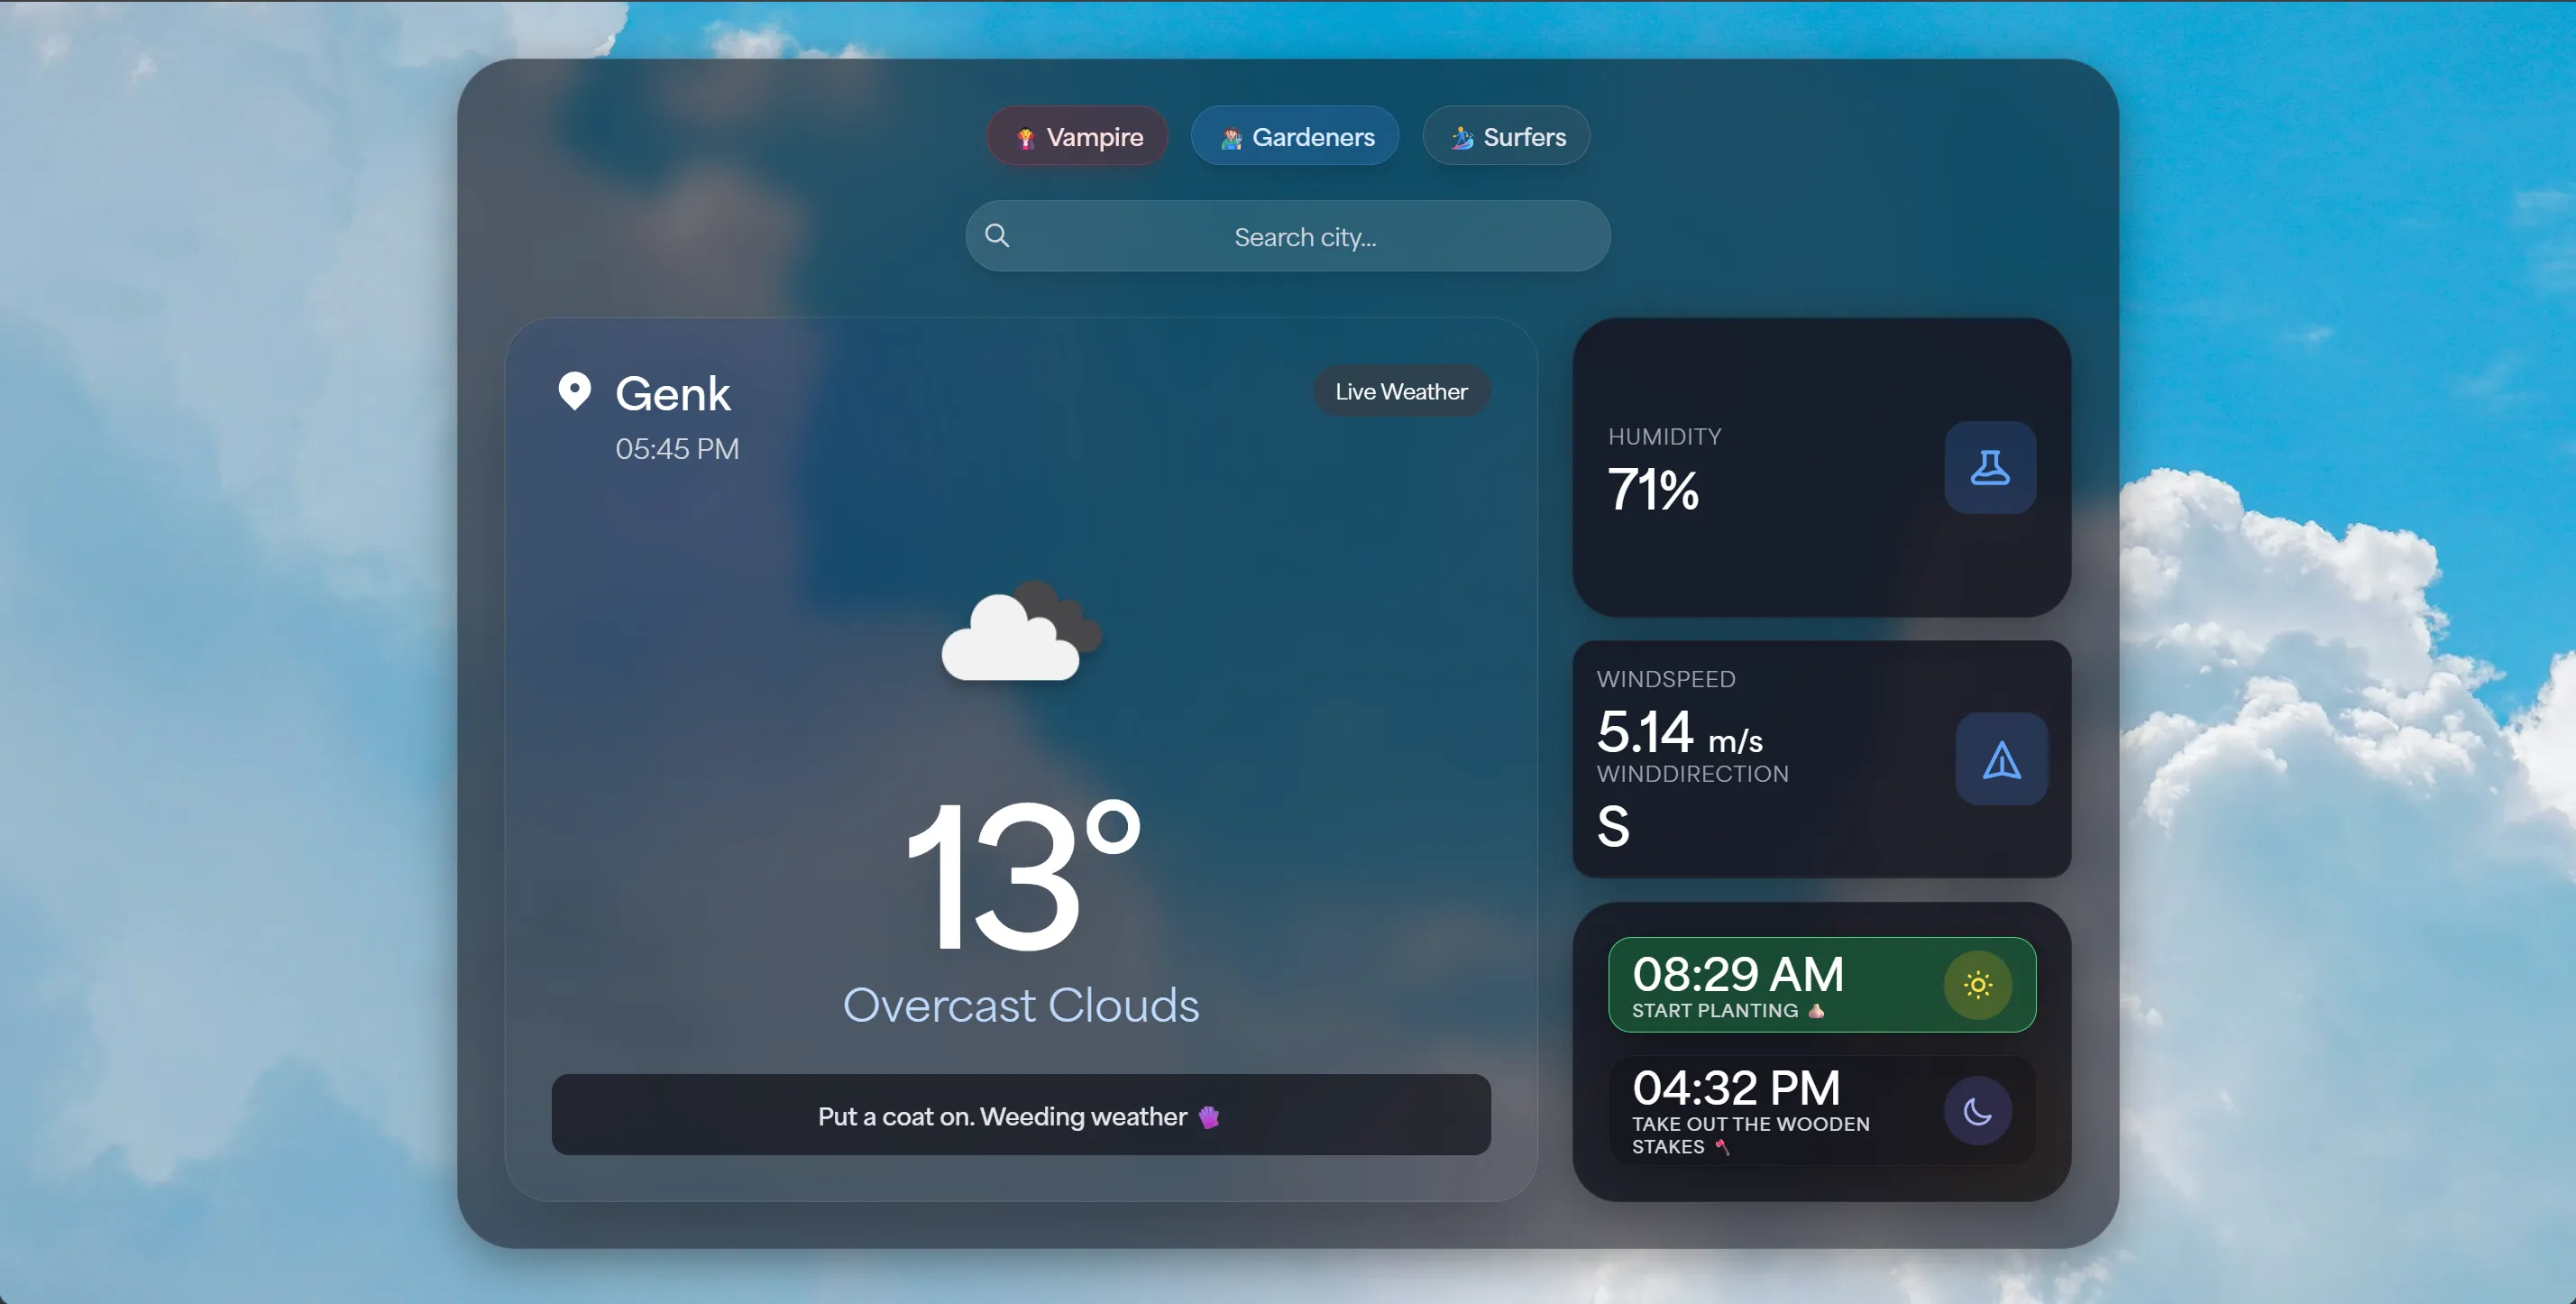The image size is (2576, 1304).
Task: Click the local time 05:45 PM
Action: pos(677,449)
